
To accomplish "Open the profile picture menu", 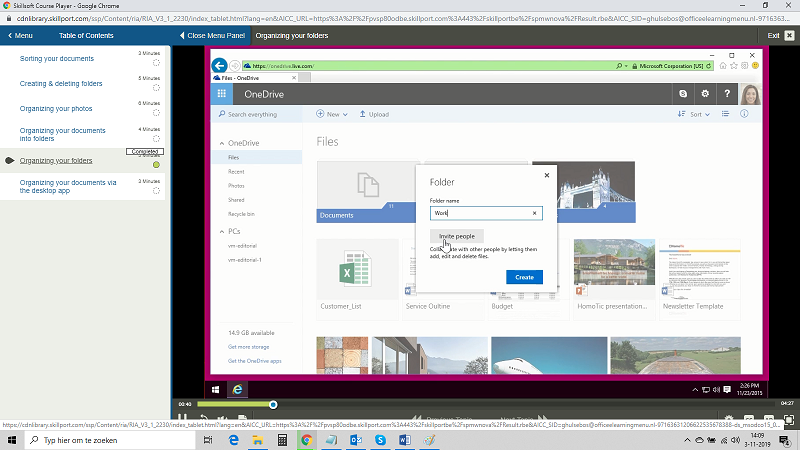I will [751, 94].
